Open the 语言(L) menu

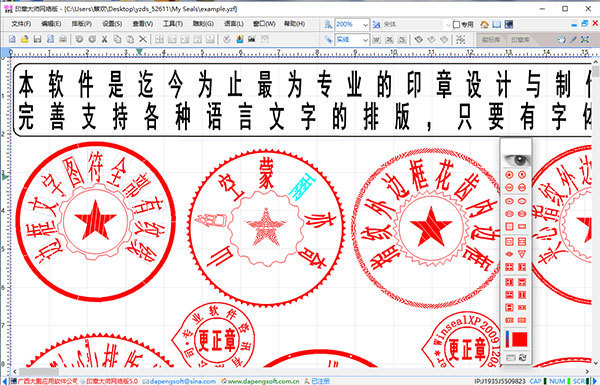pos(234,24)
